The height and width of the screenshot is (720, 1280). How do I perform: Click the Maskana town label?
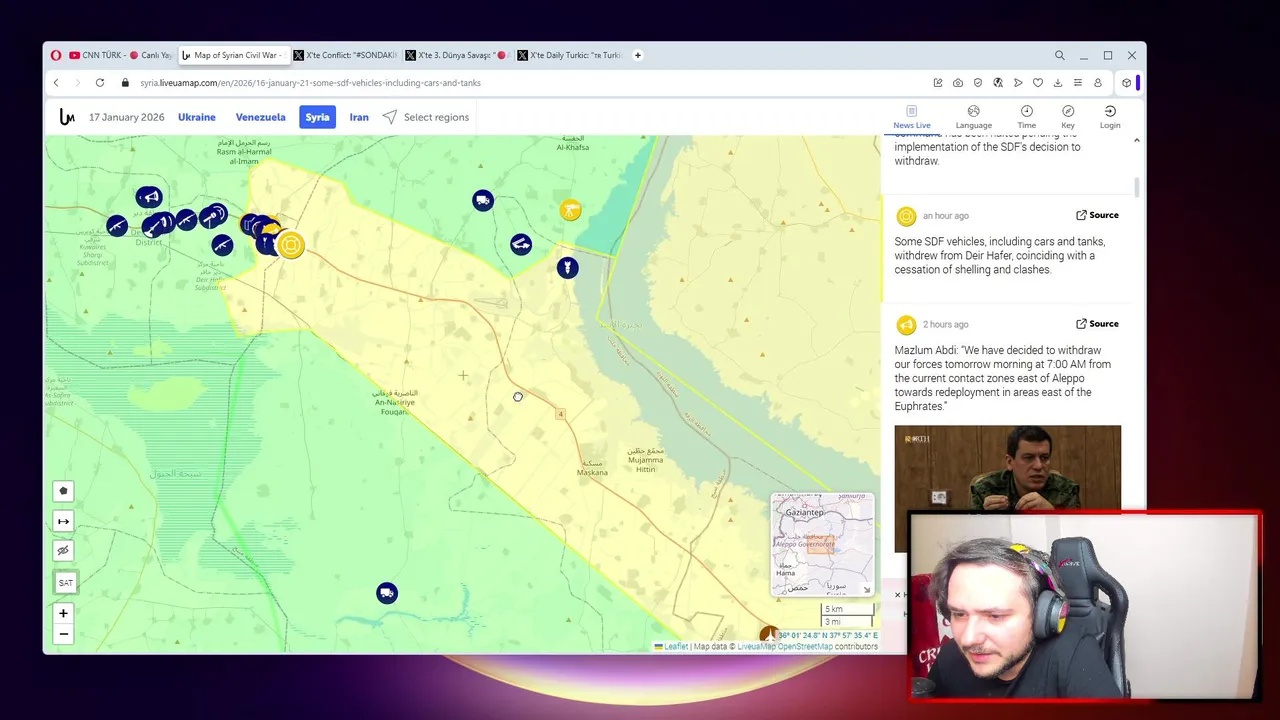click(x=592, y=469)
